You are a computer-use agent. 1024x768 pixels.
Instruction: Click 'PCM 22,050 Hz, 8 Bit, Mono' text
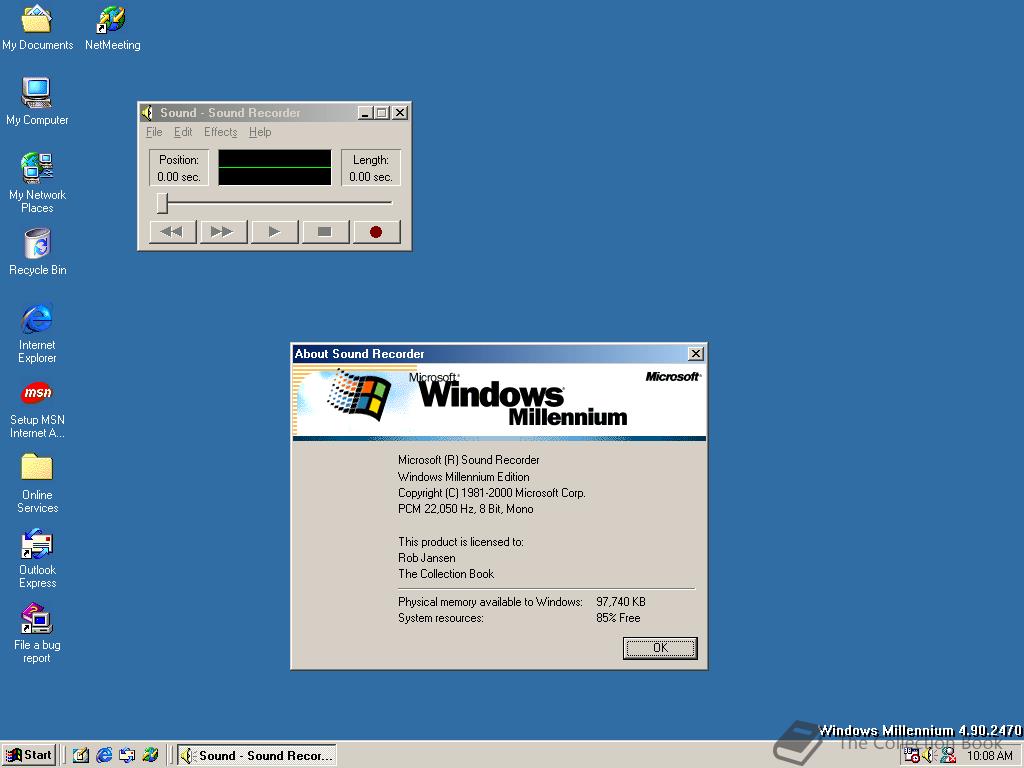click(466, 509)
